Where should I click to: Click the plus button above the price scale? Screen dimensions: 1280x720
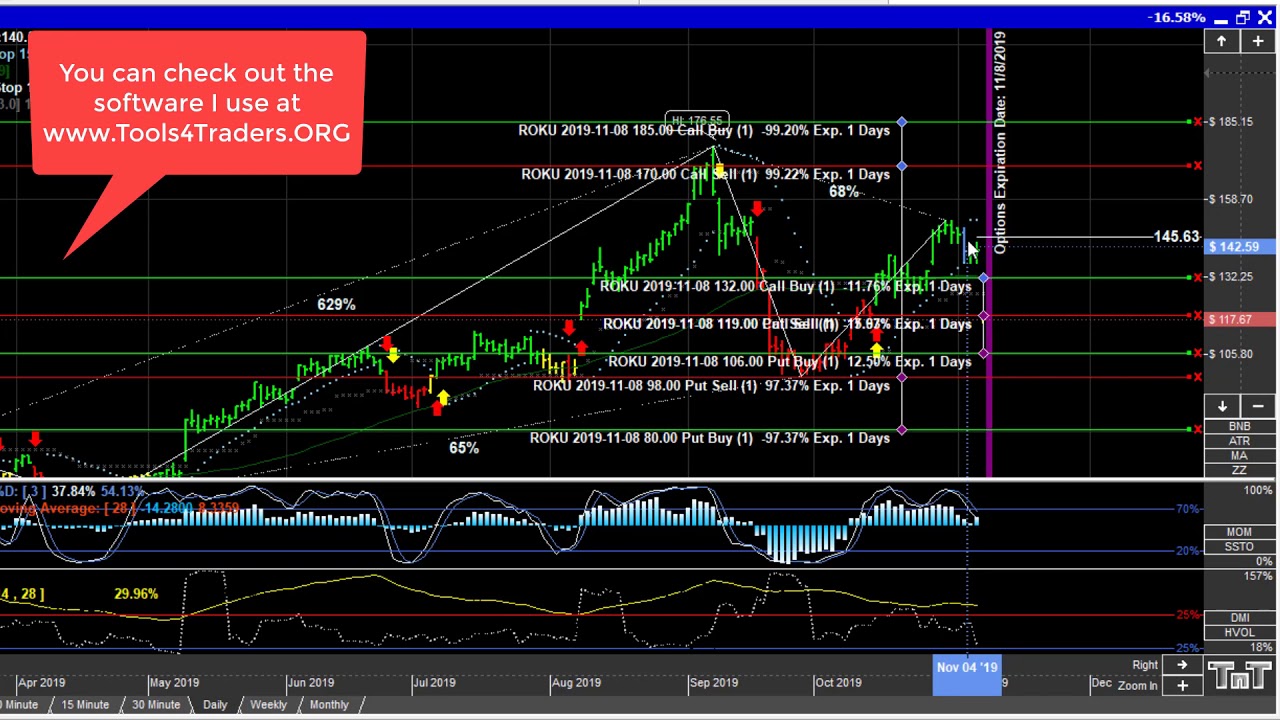tap(1257, 41)
